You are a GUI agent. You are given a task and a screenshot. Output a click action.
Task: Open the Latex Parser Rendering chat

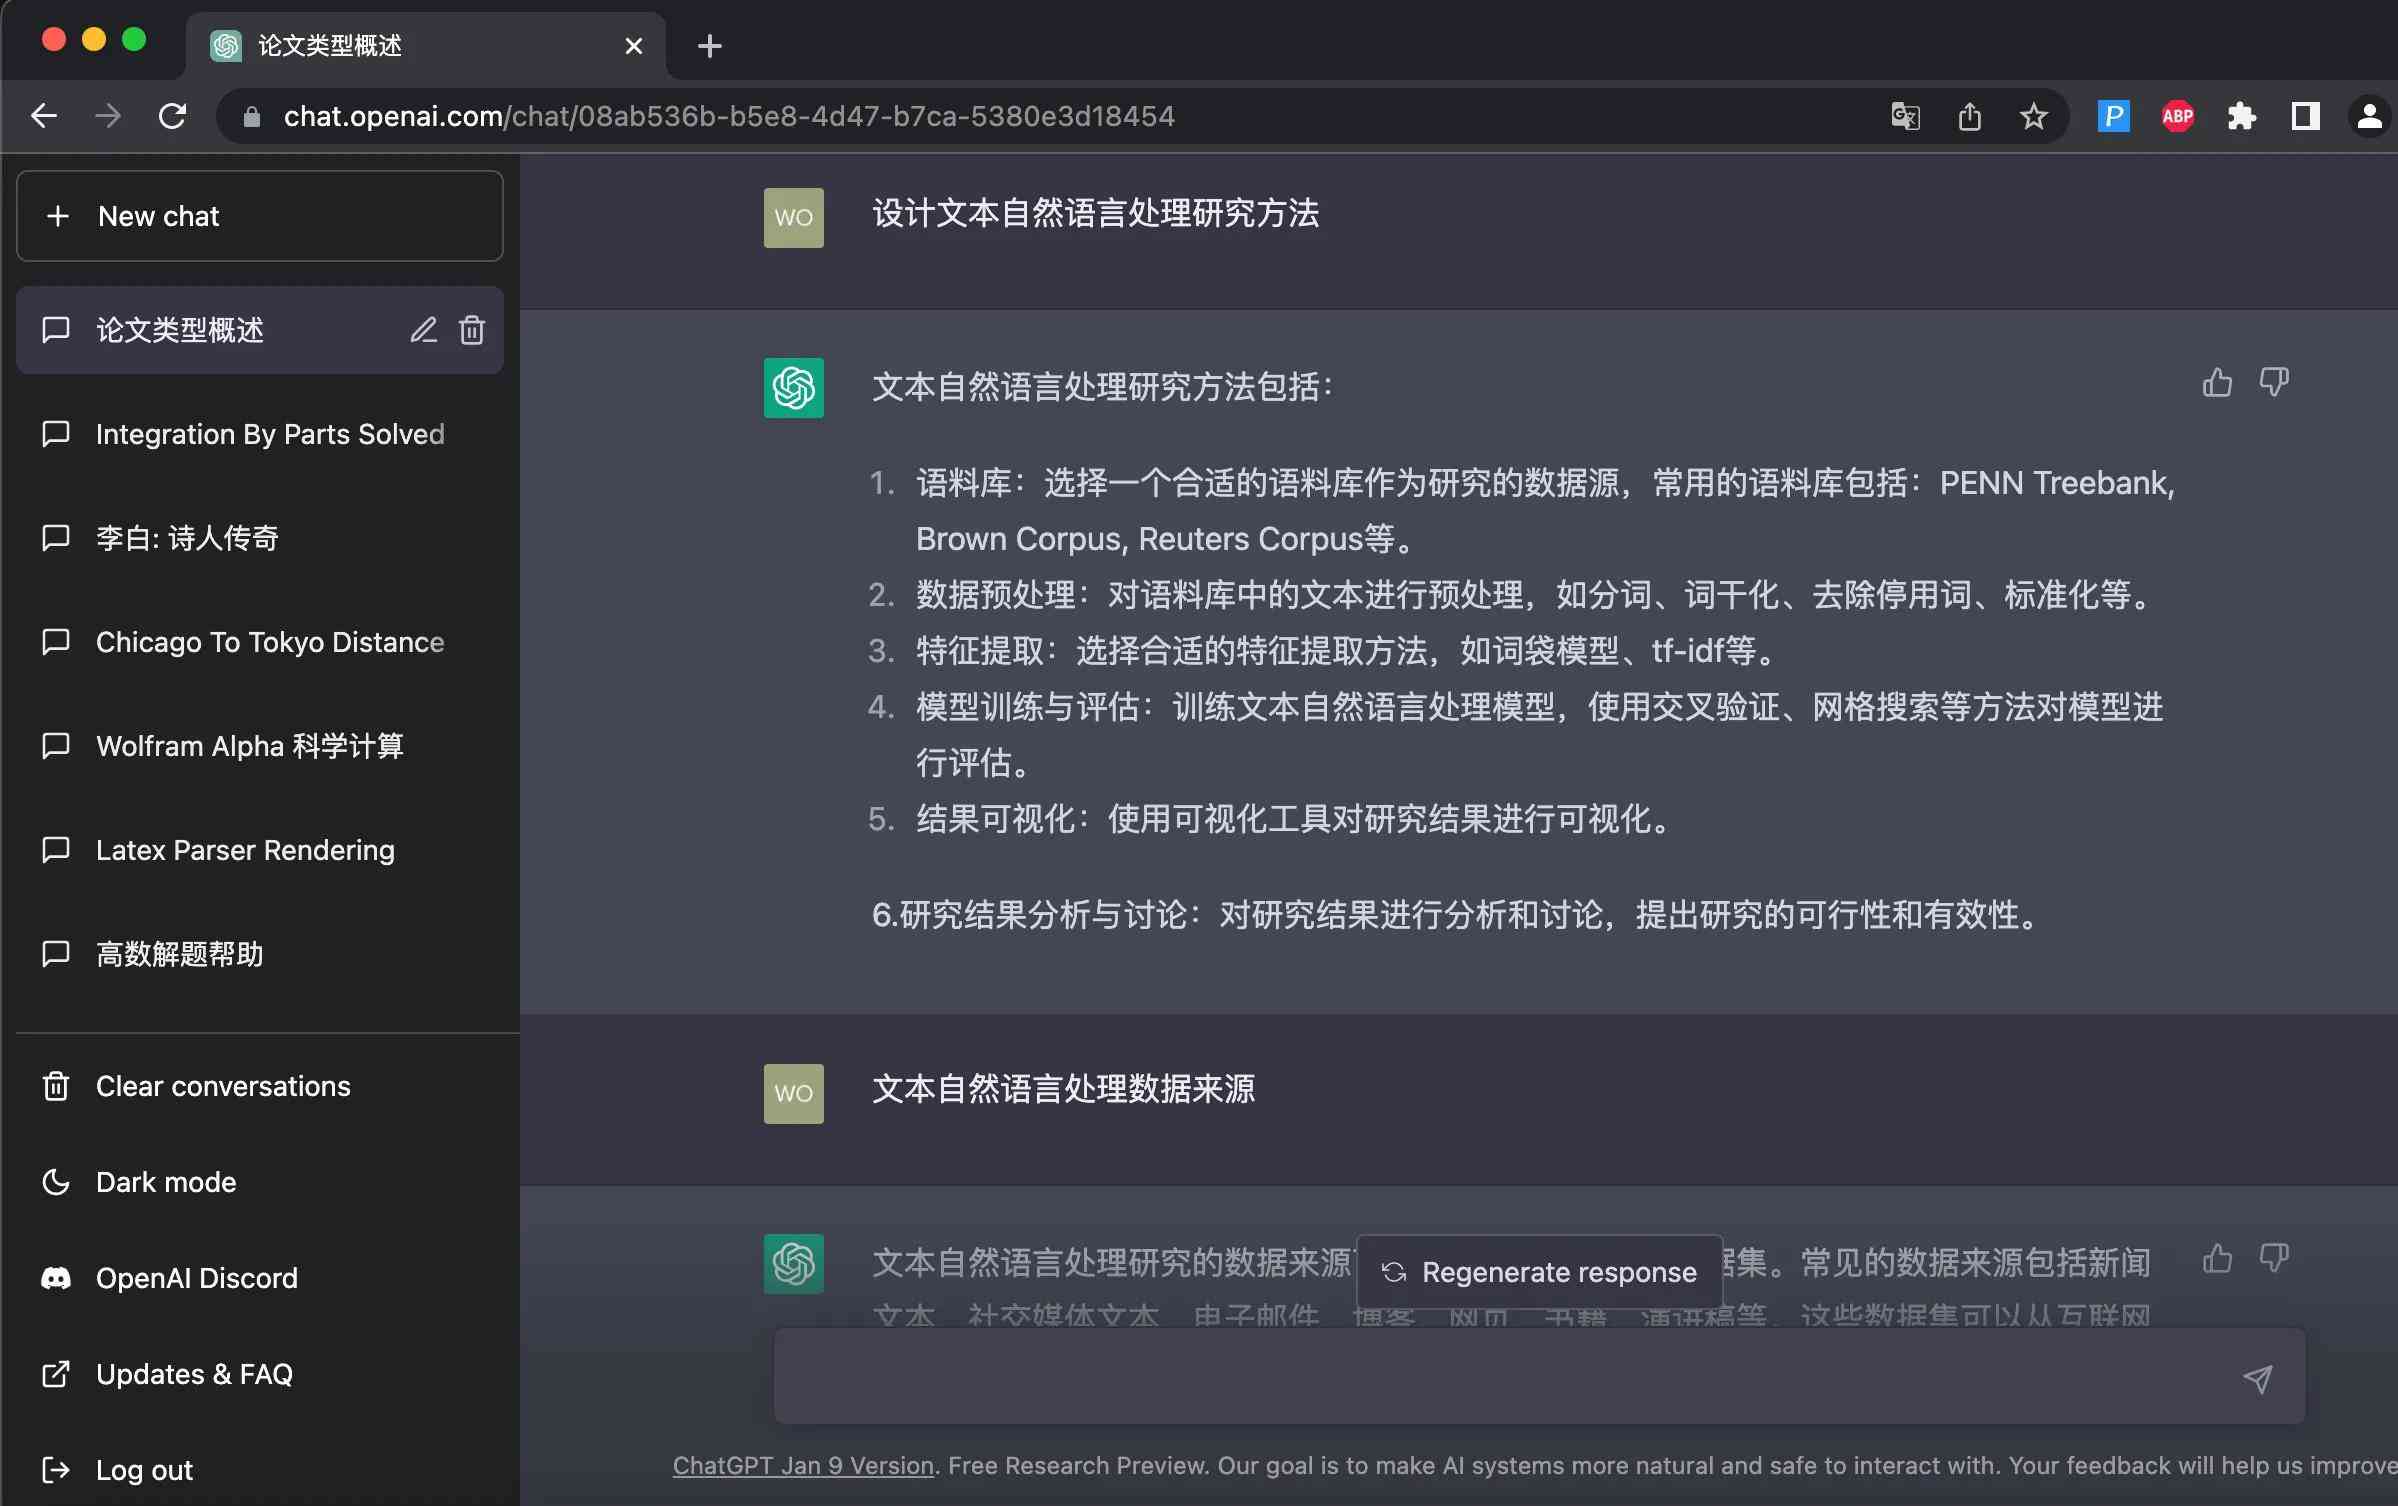tap(260, 850)
